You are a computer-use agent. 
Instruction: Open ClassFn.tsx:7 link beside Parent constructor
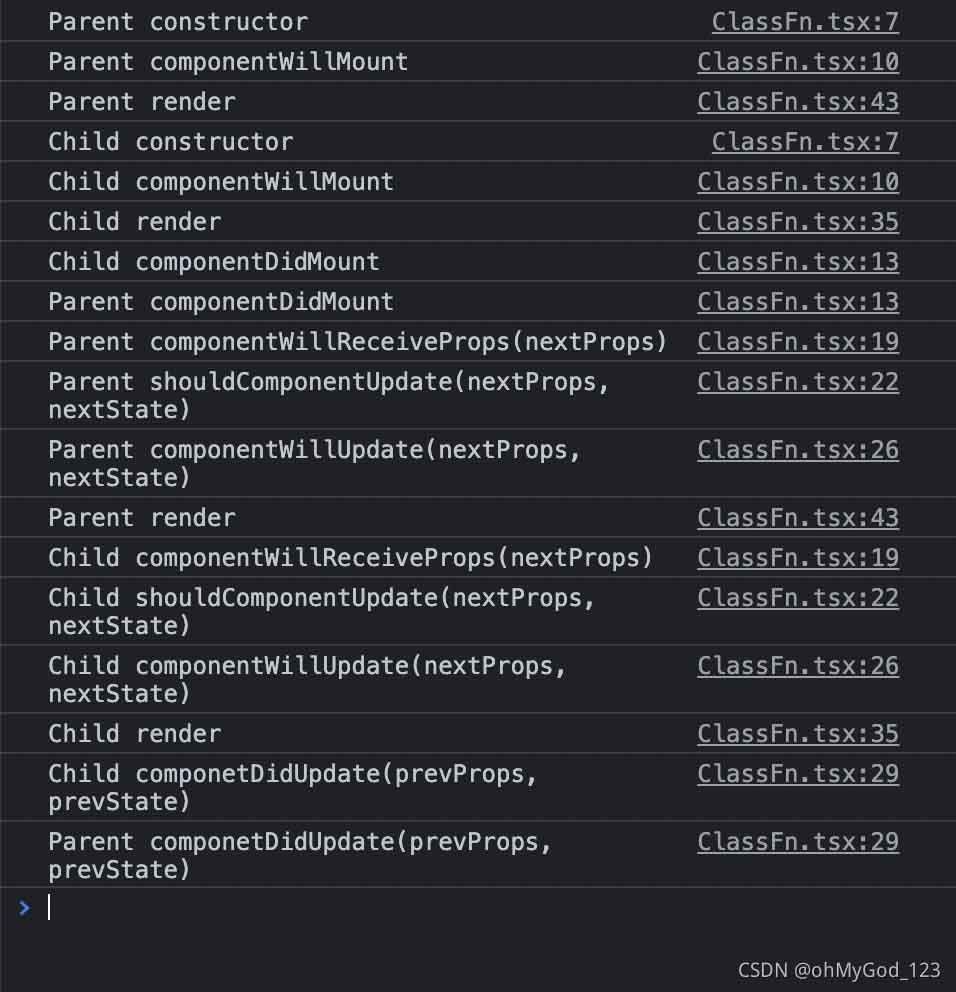click(805, 22)
